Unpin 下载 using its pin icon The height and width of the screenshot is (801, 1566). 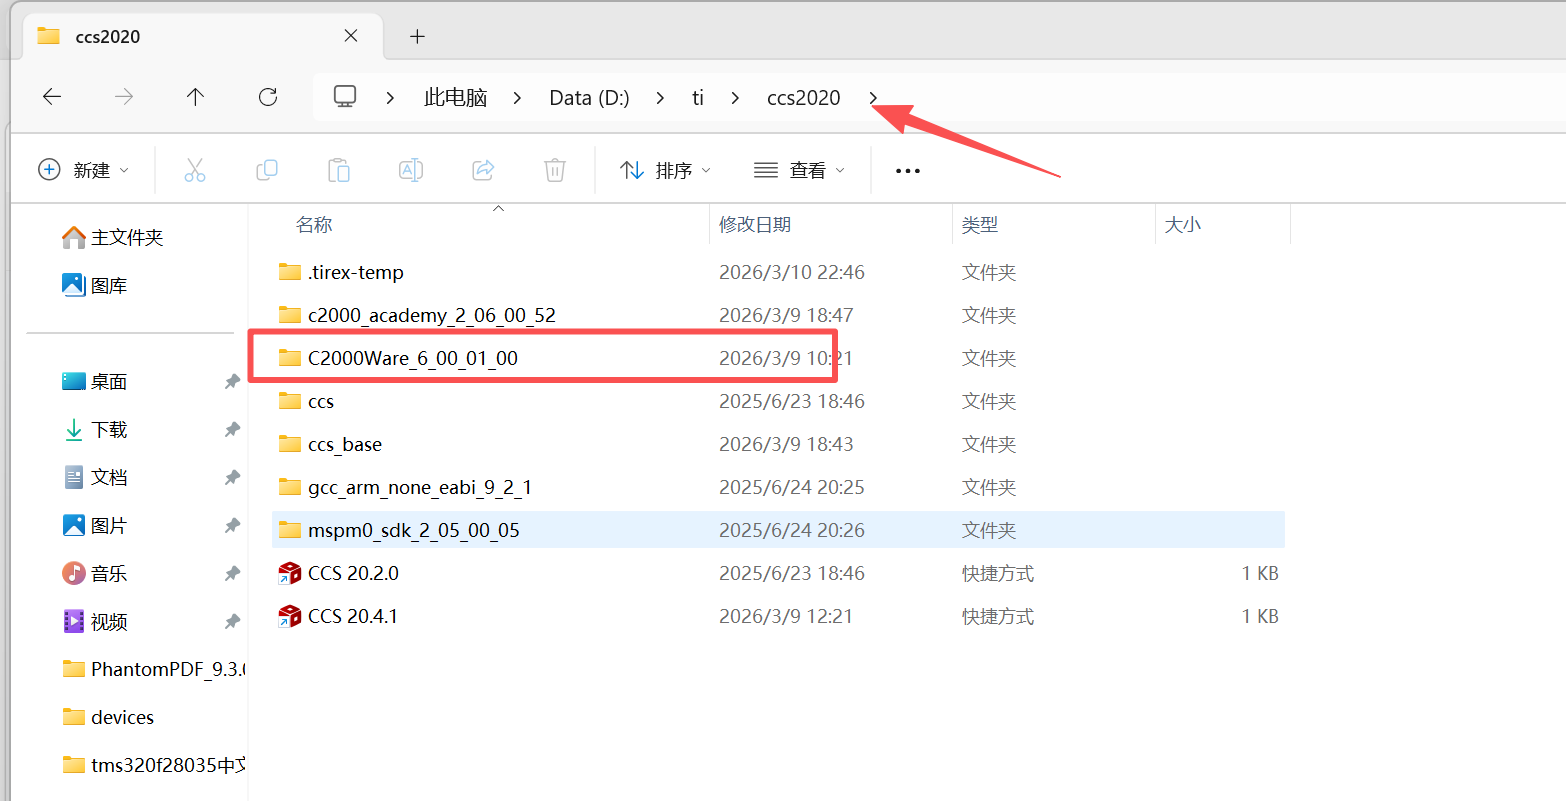coord(232,429)
